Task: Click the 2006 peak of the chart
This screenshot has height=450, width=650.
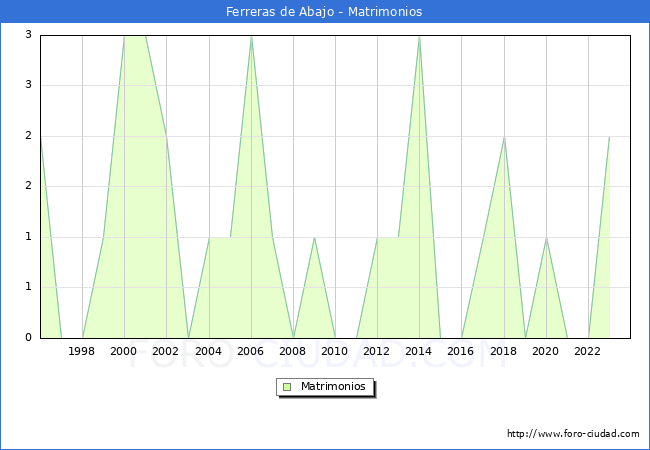Action: coord(252,37)
